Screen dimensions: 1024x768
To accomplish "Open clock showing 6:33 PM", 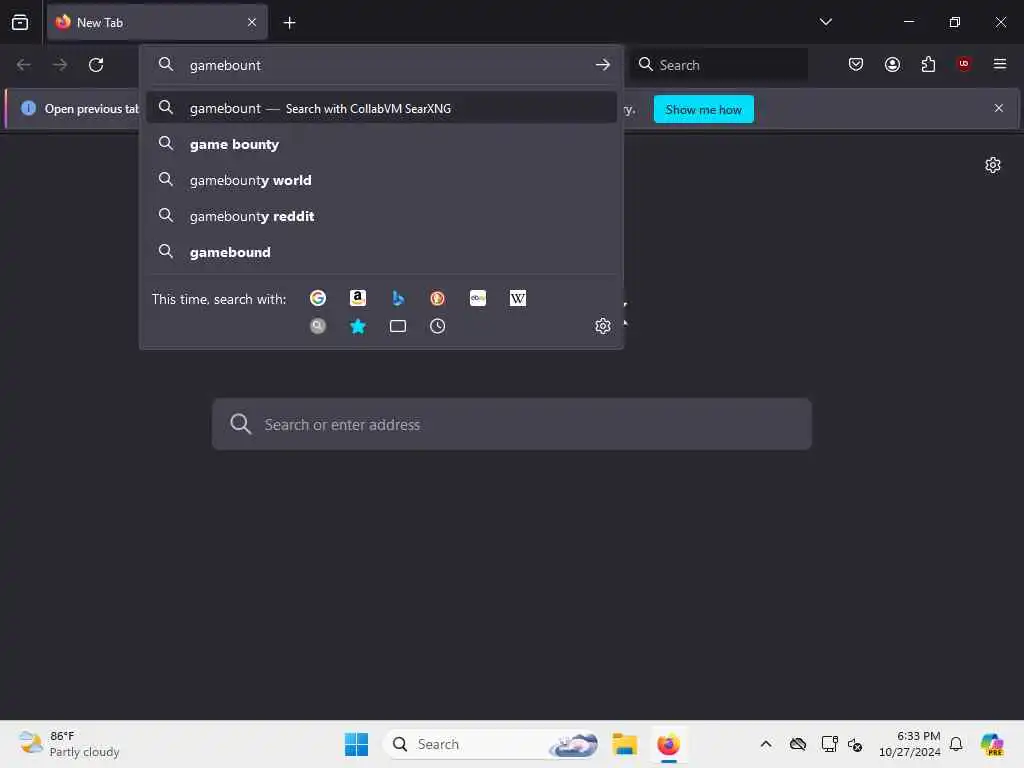I will 909,744.
